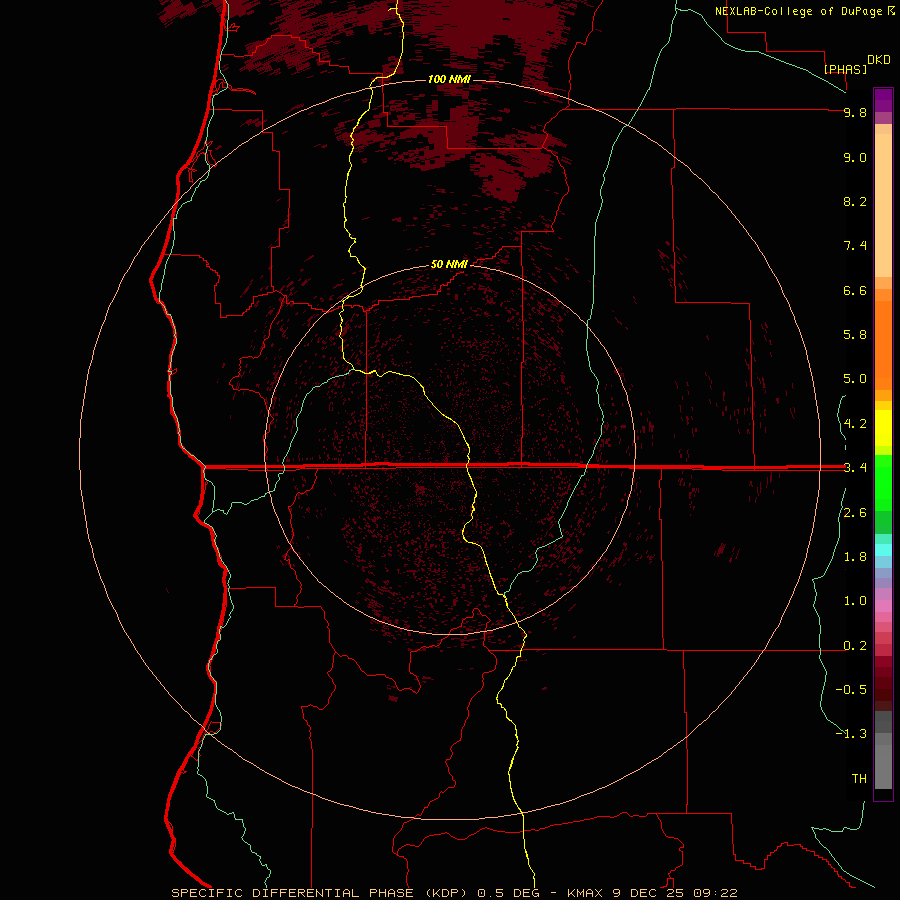Click the 7.4 scale value

[x=855, y=246]
